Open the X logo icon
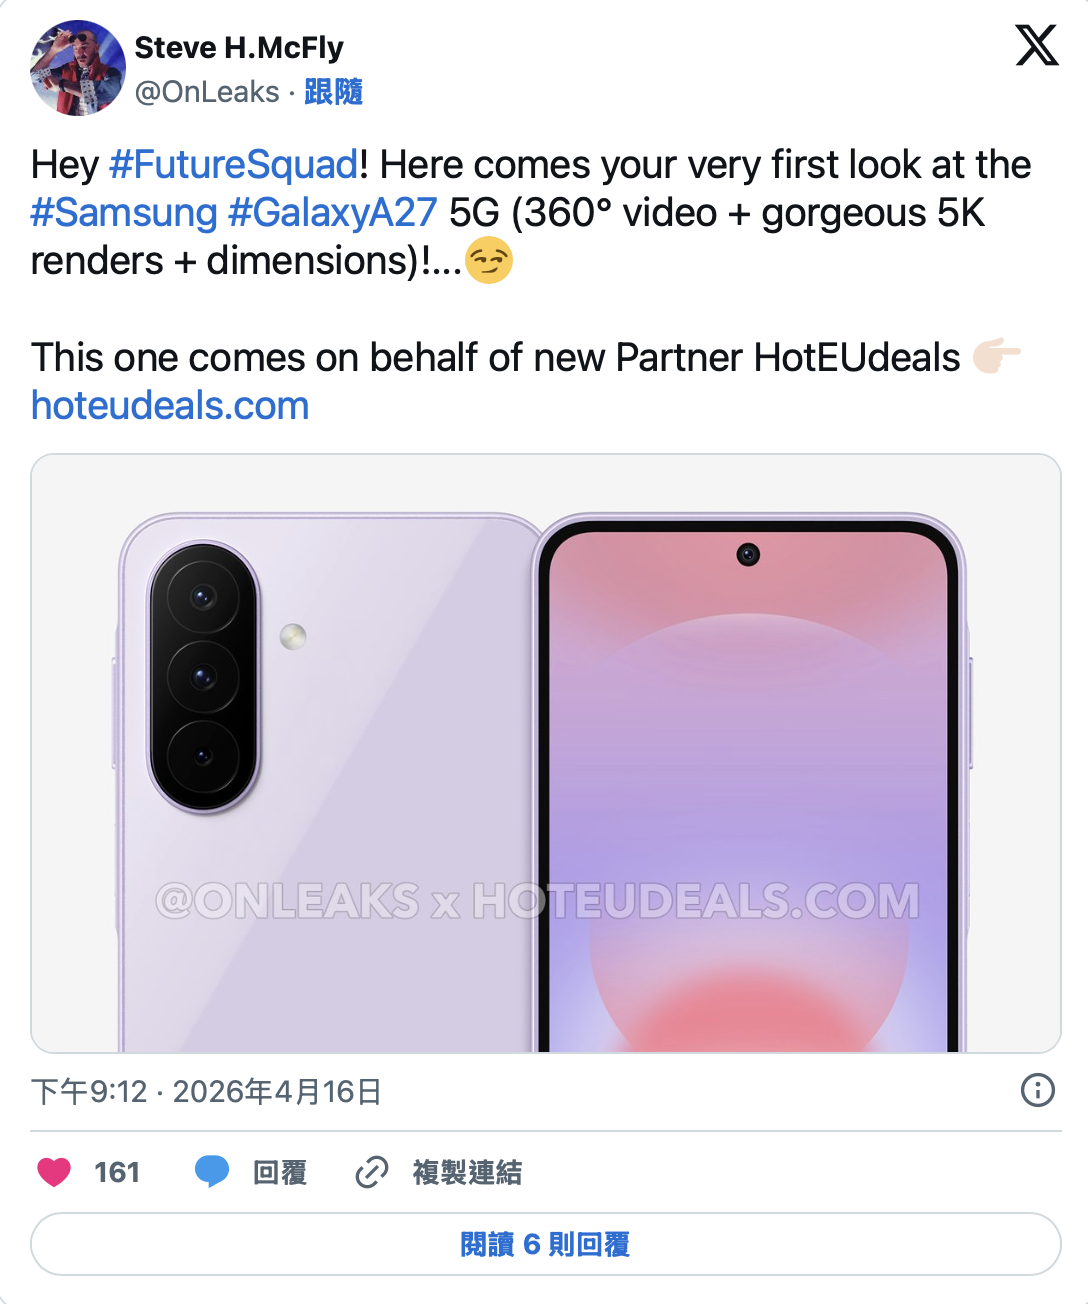The width and height of the screenshot is (1088, 1304). click(x=1036, y=45)
